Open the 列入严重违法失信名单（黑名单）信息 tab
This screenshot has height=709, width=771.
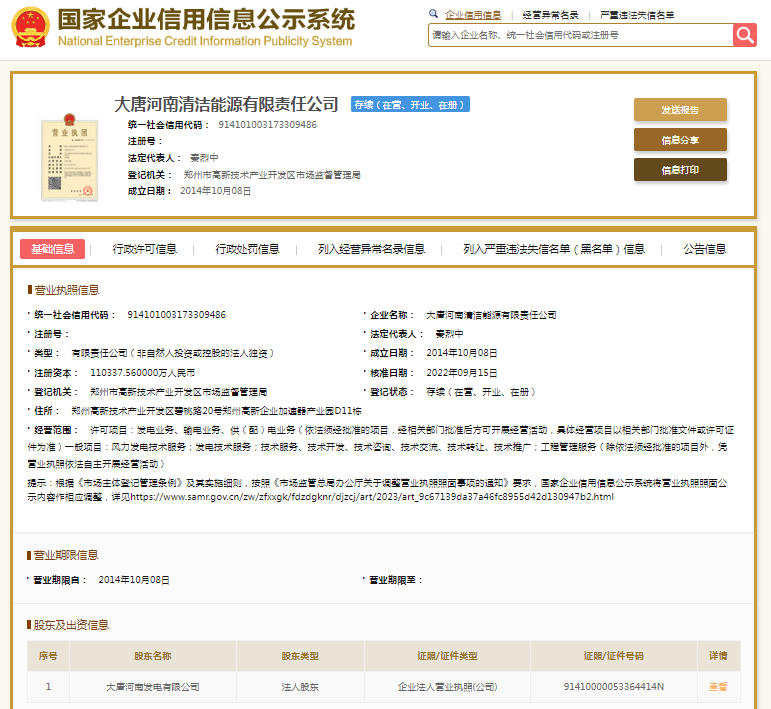click(x=554, y=249)
